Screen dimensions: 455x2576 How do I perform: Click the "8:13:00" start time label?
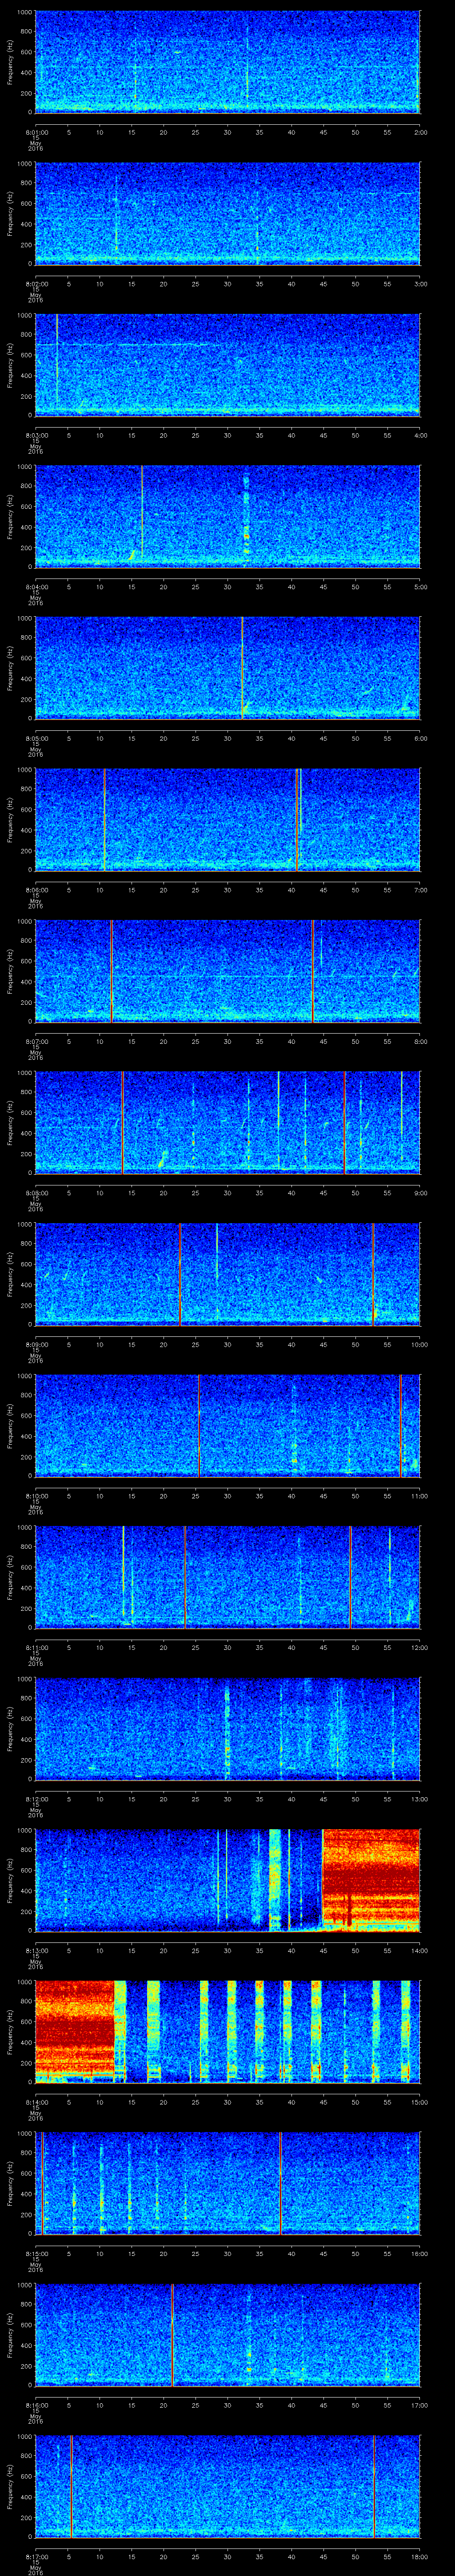point(36,1950)
